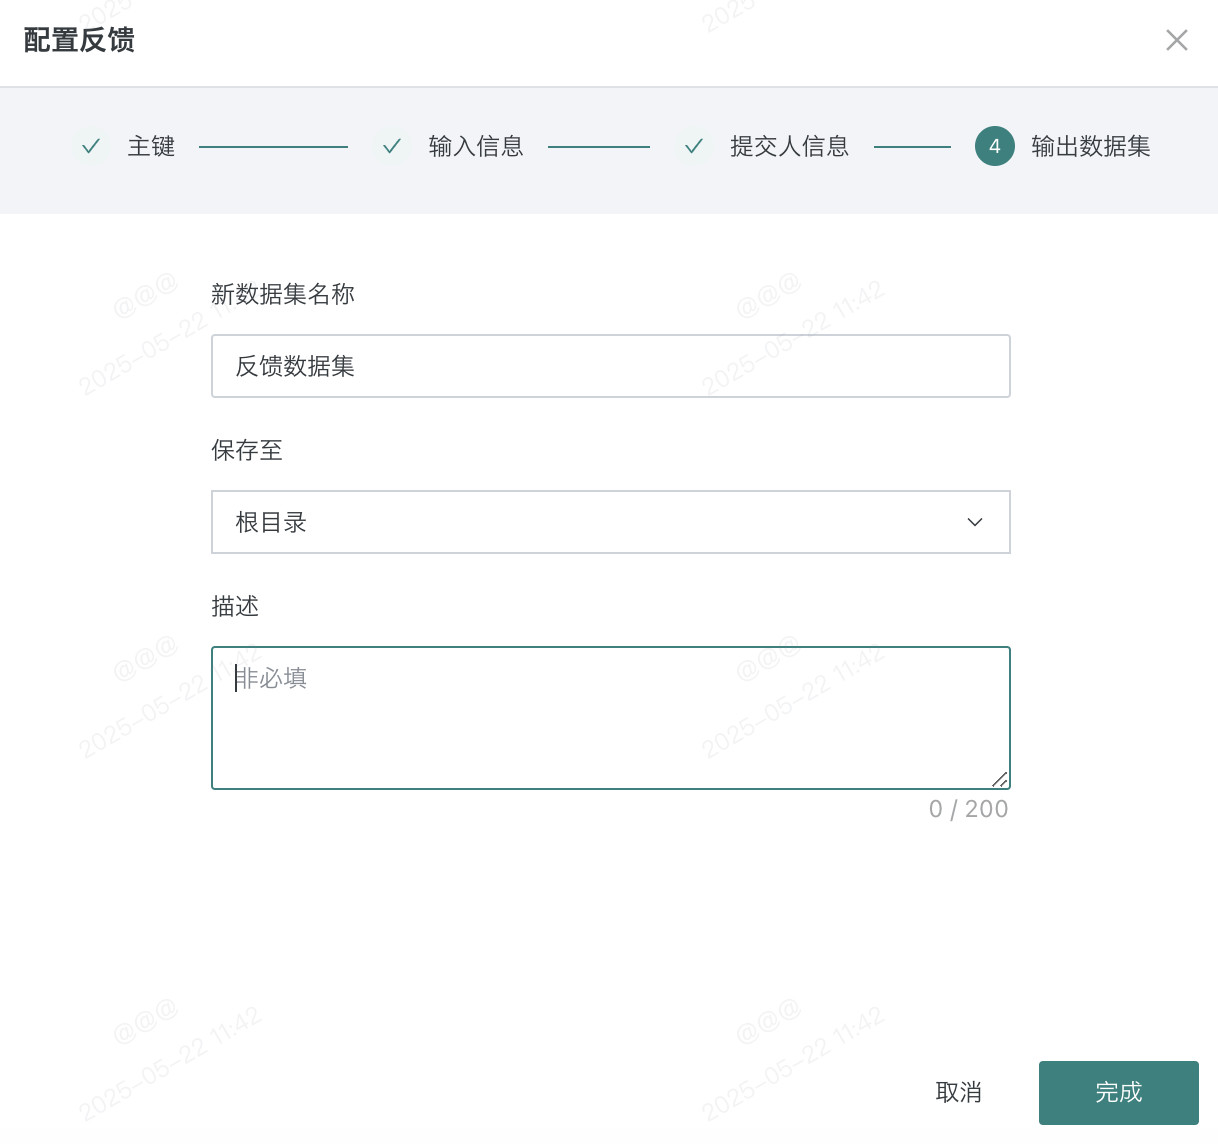Go to the 提交人信息 step label
Image resolution: width=1218 pixels, height=1144 pixels.
click(x=790, y=146)
